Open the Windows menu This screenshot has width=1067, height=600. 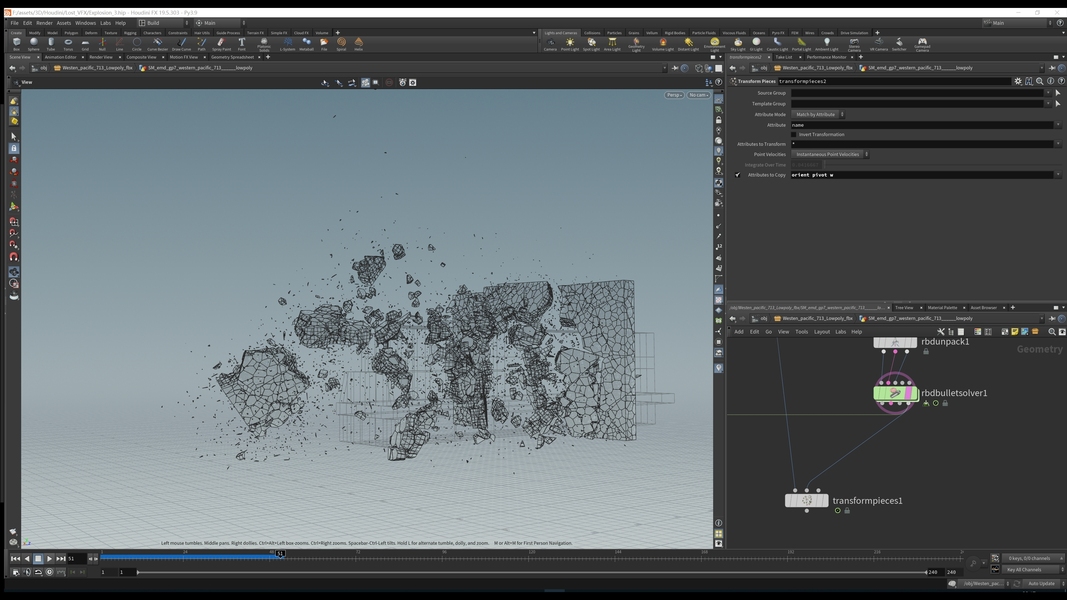click(x=85, y=22)
